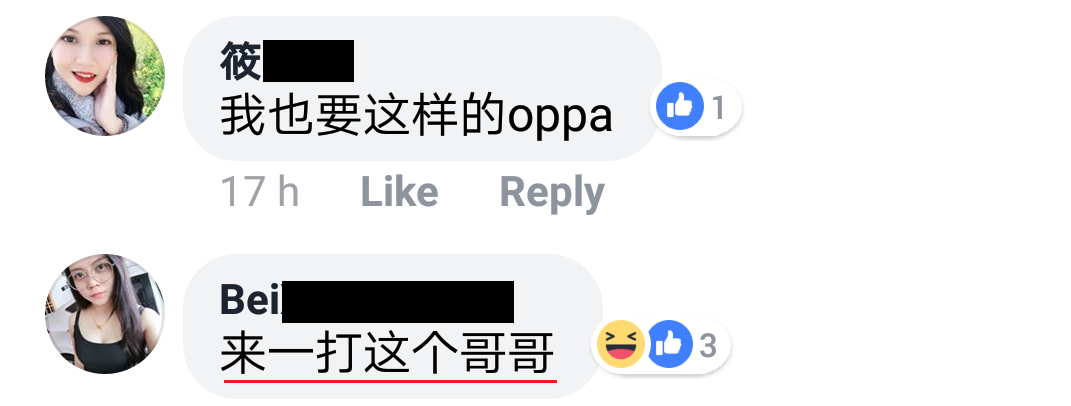Reply to the 我也要这样的oppa comment

(x=552, y=193)
